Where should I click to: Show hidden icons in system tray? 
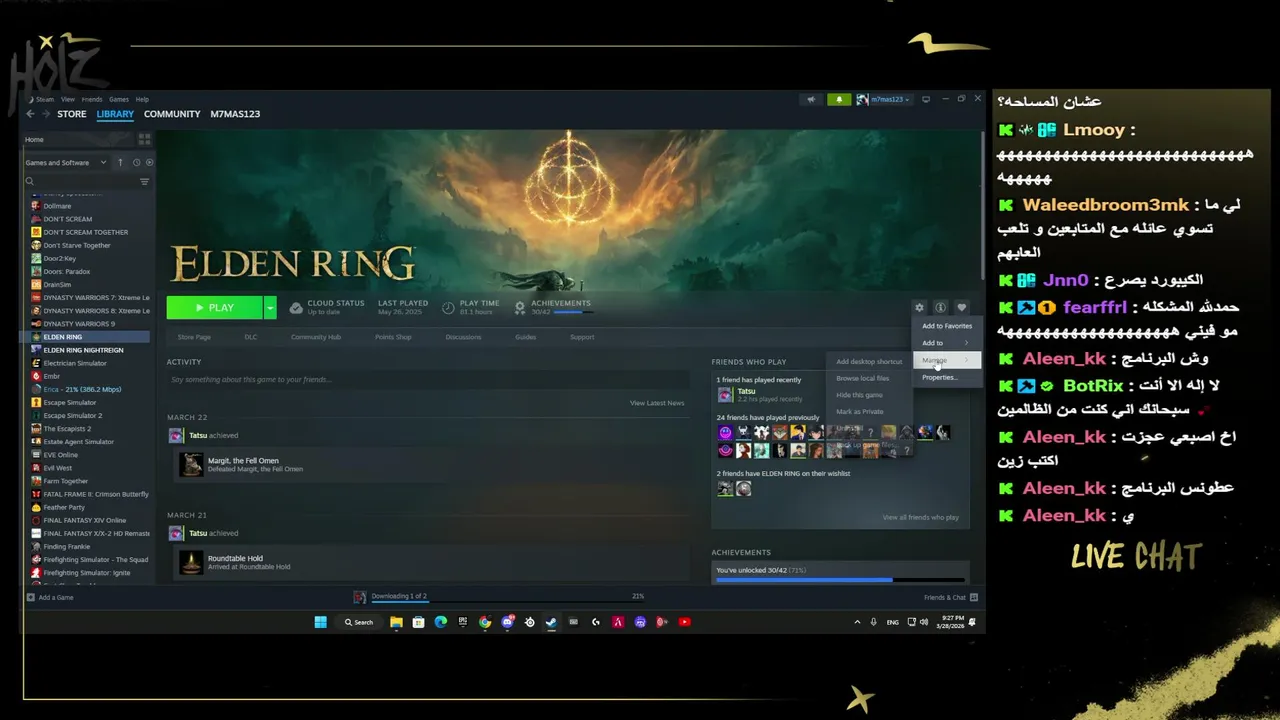click(x=856, y=622)
